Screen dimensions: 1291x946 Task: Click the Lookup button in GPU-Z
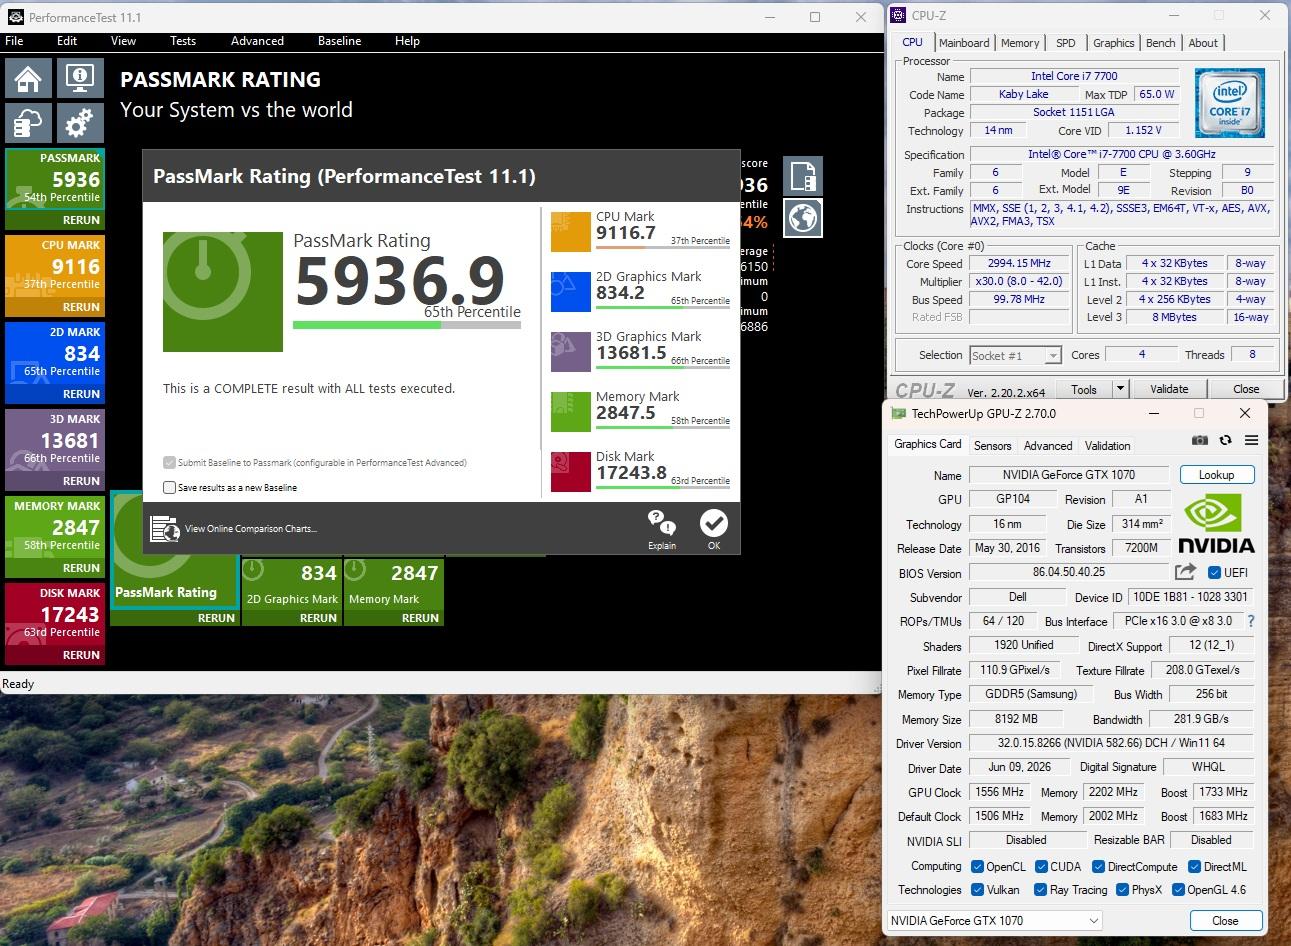(x=1216, y=475)
